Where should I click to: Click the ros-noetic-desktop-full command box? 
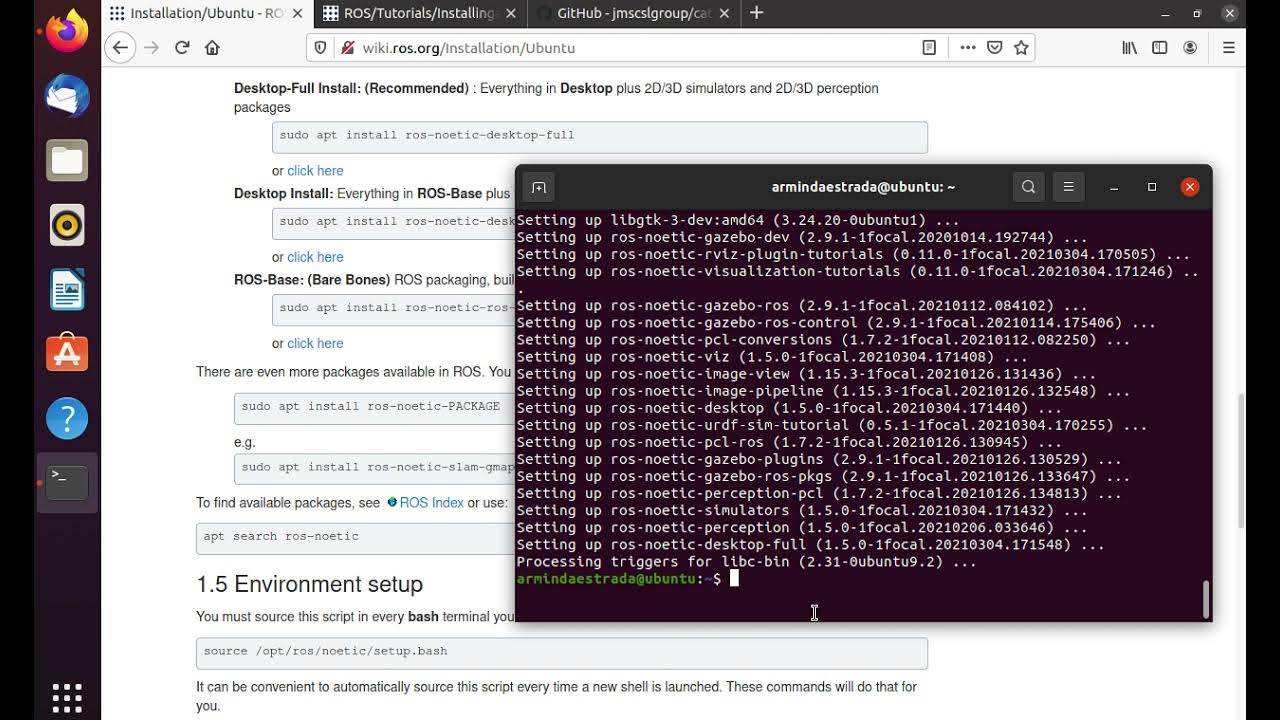point(600,137)
